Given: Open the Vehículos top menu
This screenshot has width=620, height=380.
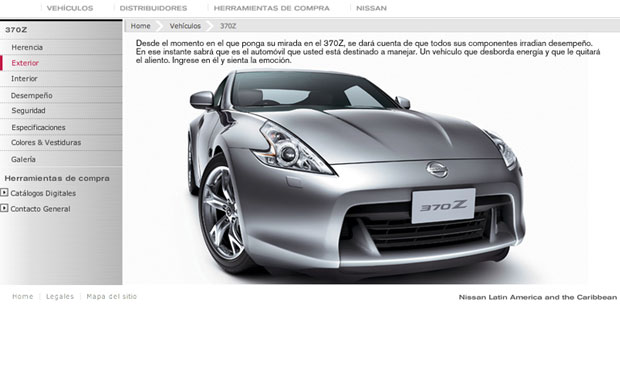Looking at the screenshot, I should point(70,8).
